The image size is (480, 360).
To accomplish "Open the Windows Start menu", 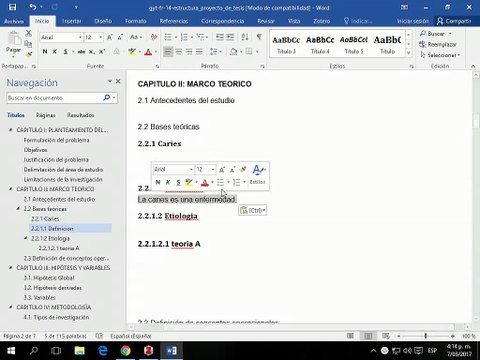I will click(11, 351).
